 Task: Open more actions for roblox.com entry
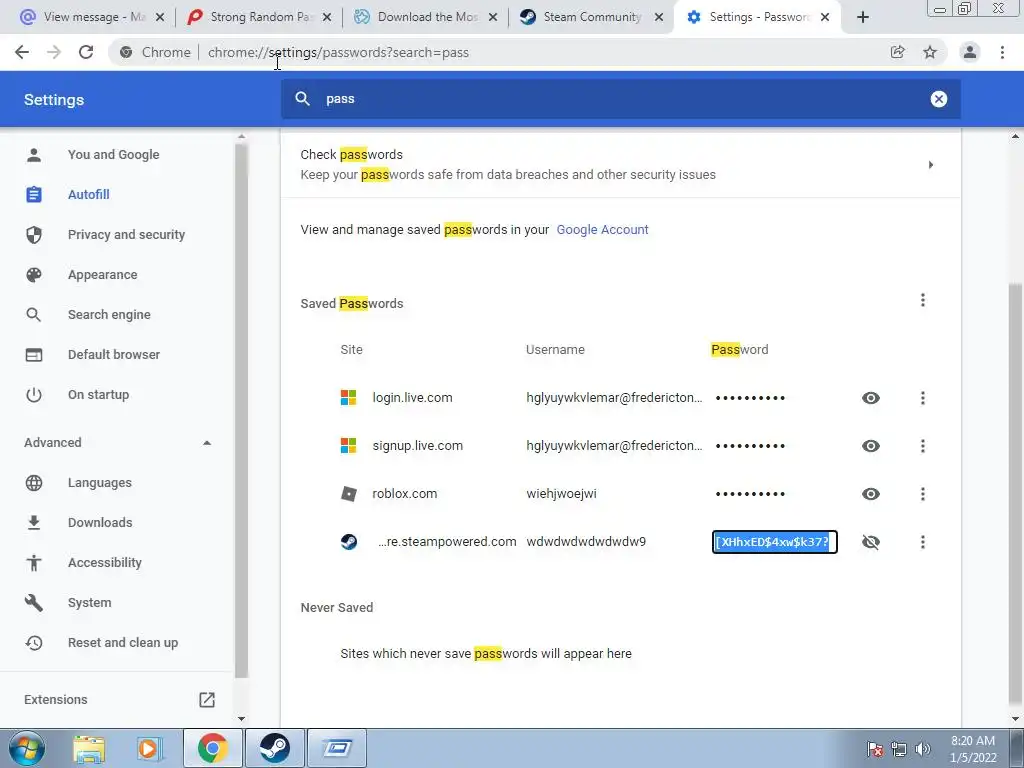coord(923,494)
